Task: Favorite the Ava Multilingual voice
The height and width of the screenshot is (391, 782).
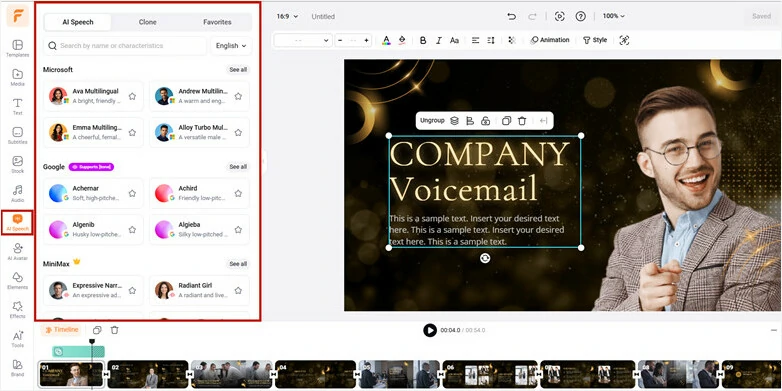Action: [x=132, y=96]
